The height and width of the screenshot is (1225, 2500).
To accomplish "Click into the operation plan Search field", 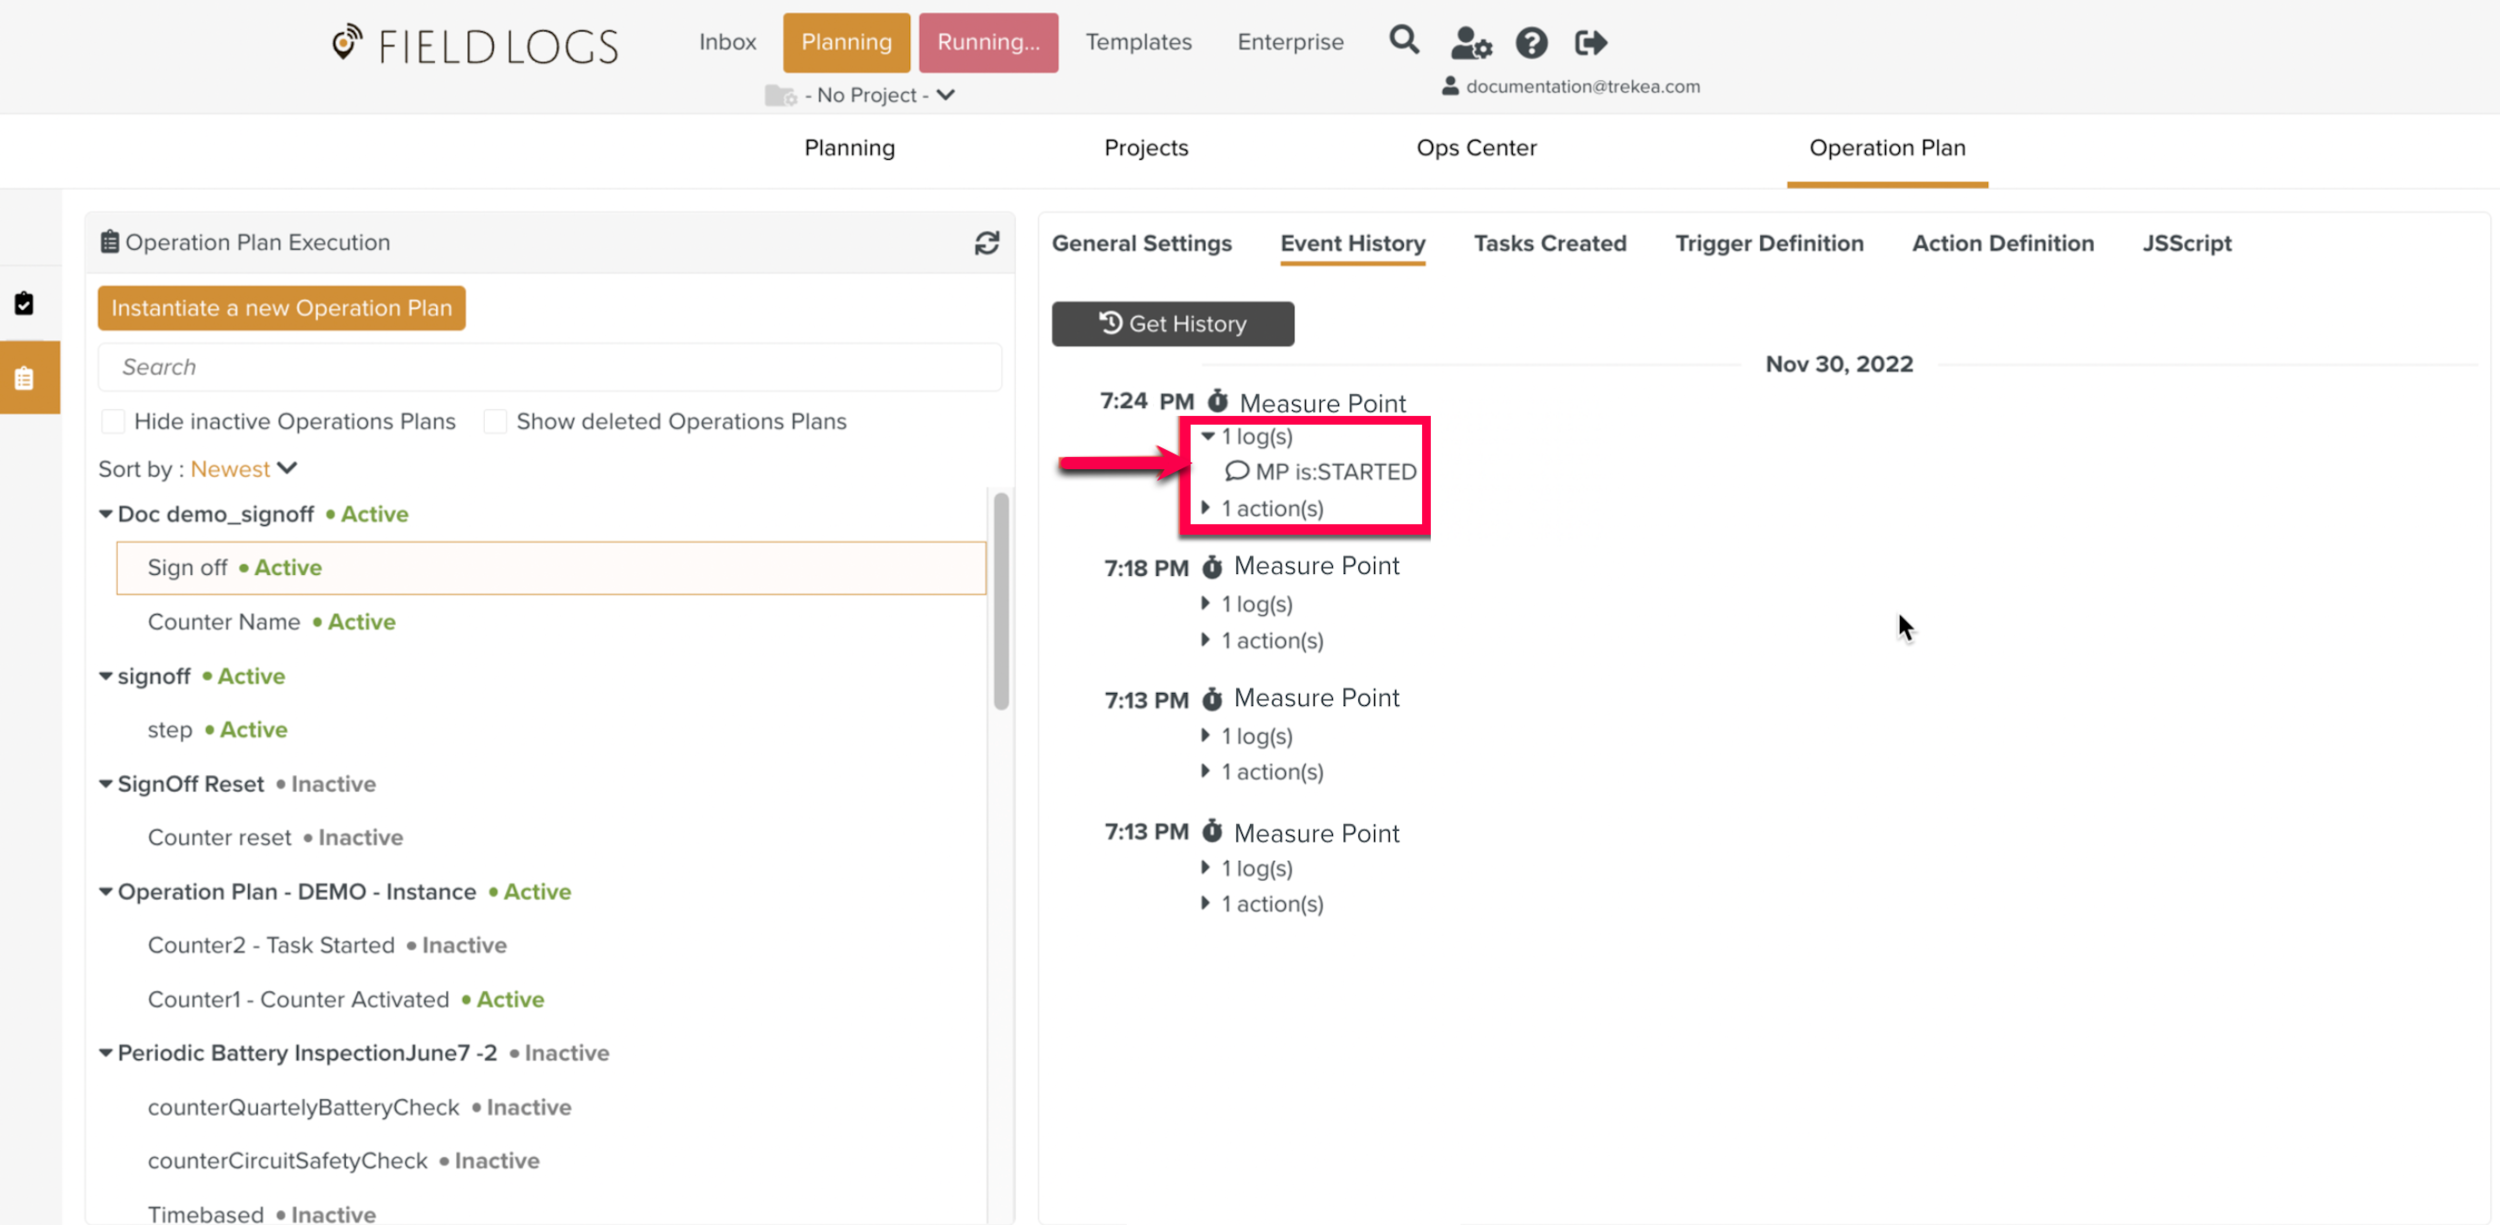I will [x=550, y=367].
